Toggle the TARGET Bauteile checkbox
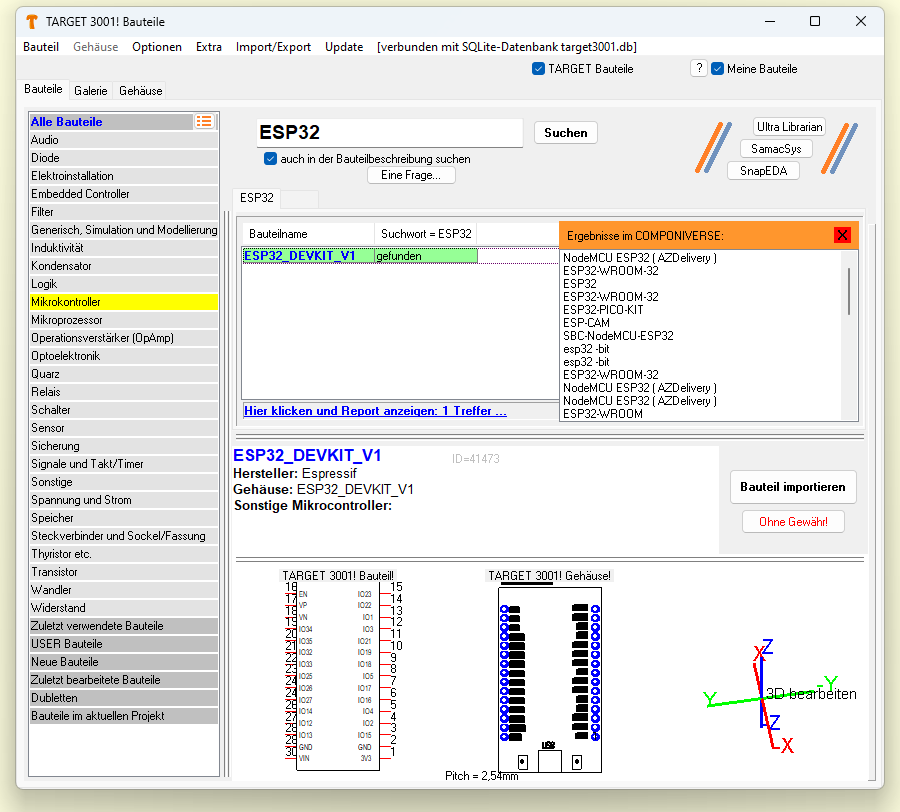Screen dimensions: 900x812 pyautogui.click(x=538, y=69)
